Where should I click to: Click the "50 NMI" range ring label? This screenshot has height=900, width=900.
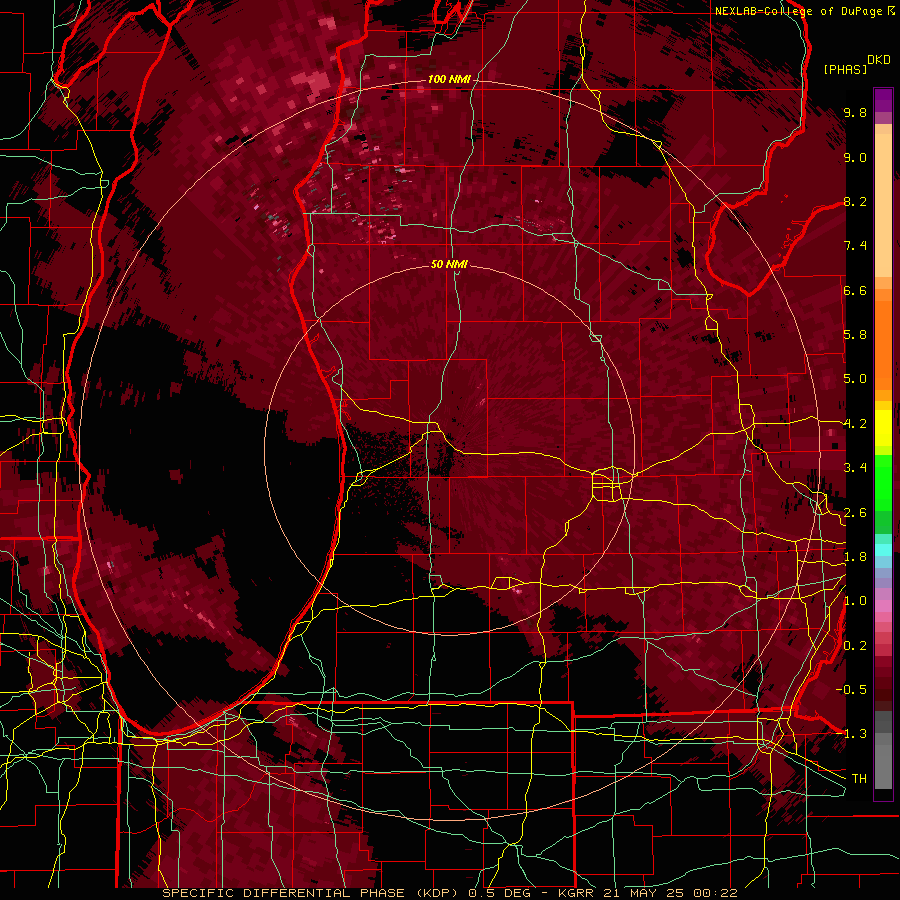pos(449,264)
